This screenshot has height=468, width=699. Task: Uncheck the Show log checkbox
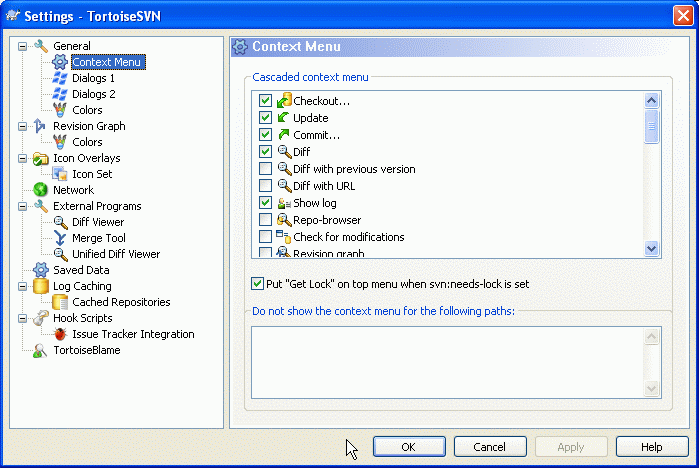click(x=265, y=203)
